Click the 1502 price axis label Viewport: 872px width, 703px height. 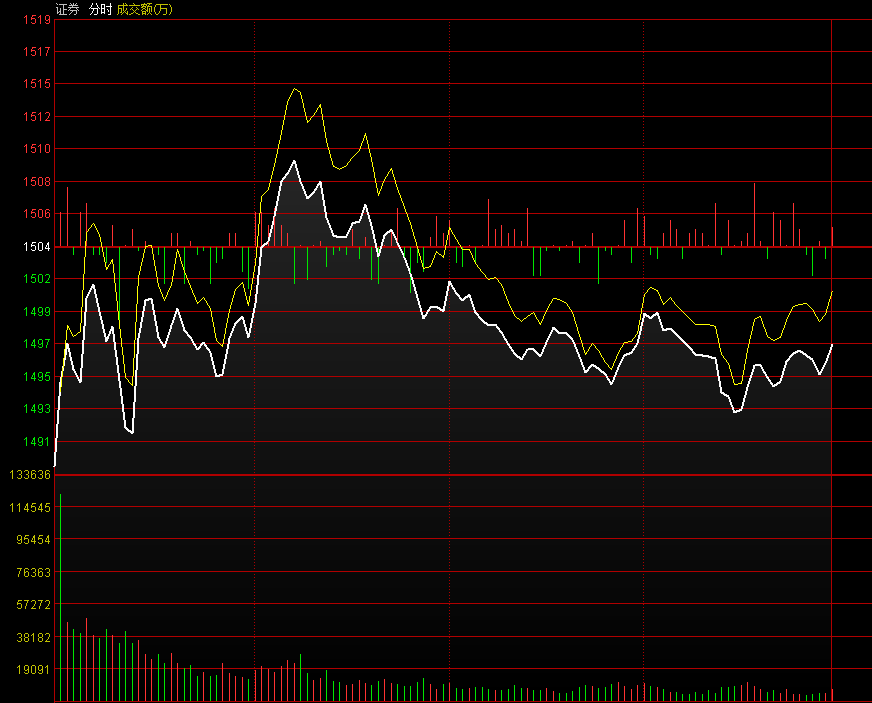pos(37,279)
